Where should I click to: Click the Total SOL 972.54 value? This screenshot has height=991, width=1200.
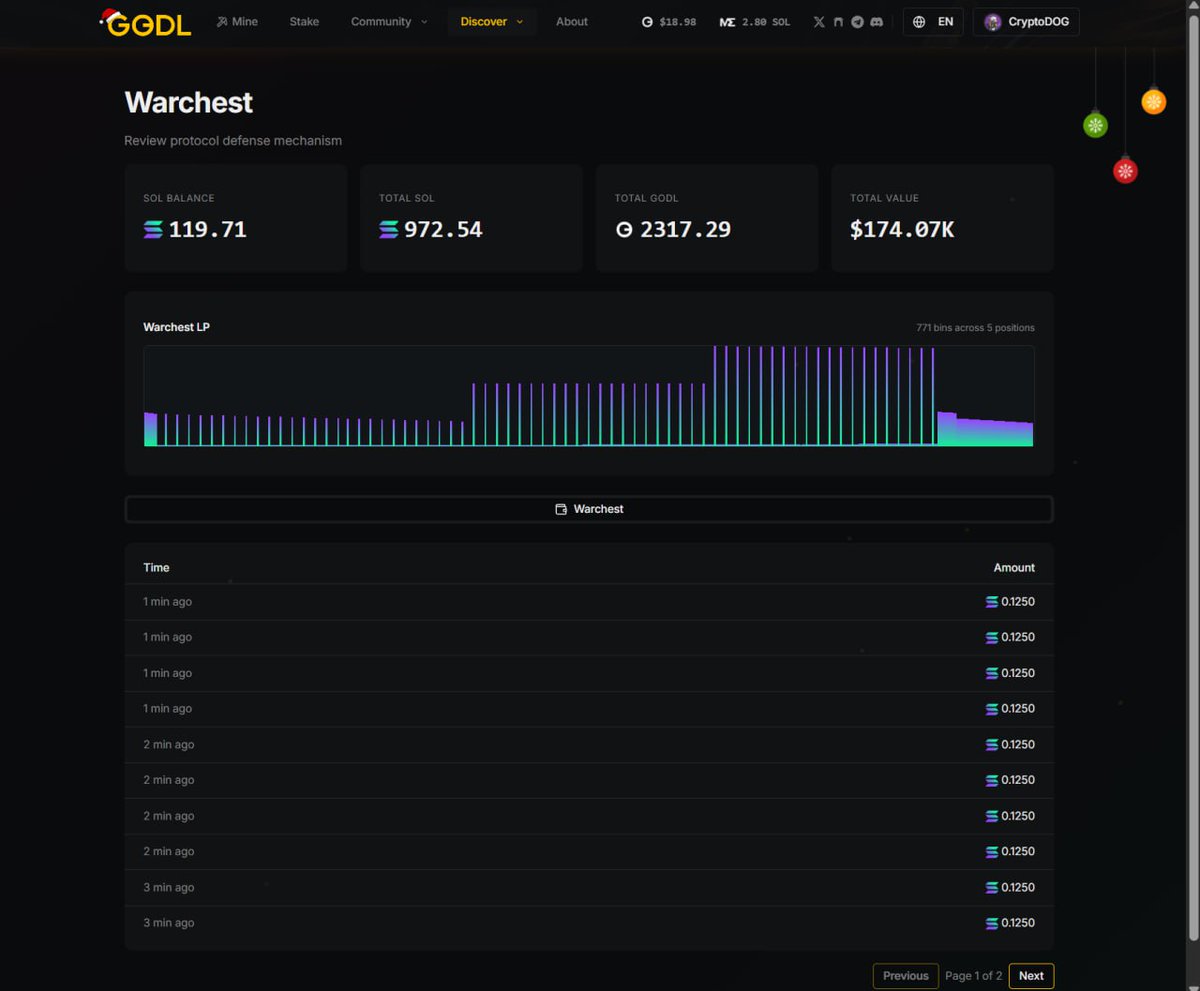(443, 230)
